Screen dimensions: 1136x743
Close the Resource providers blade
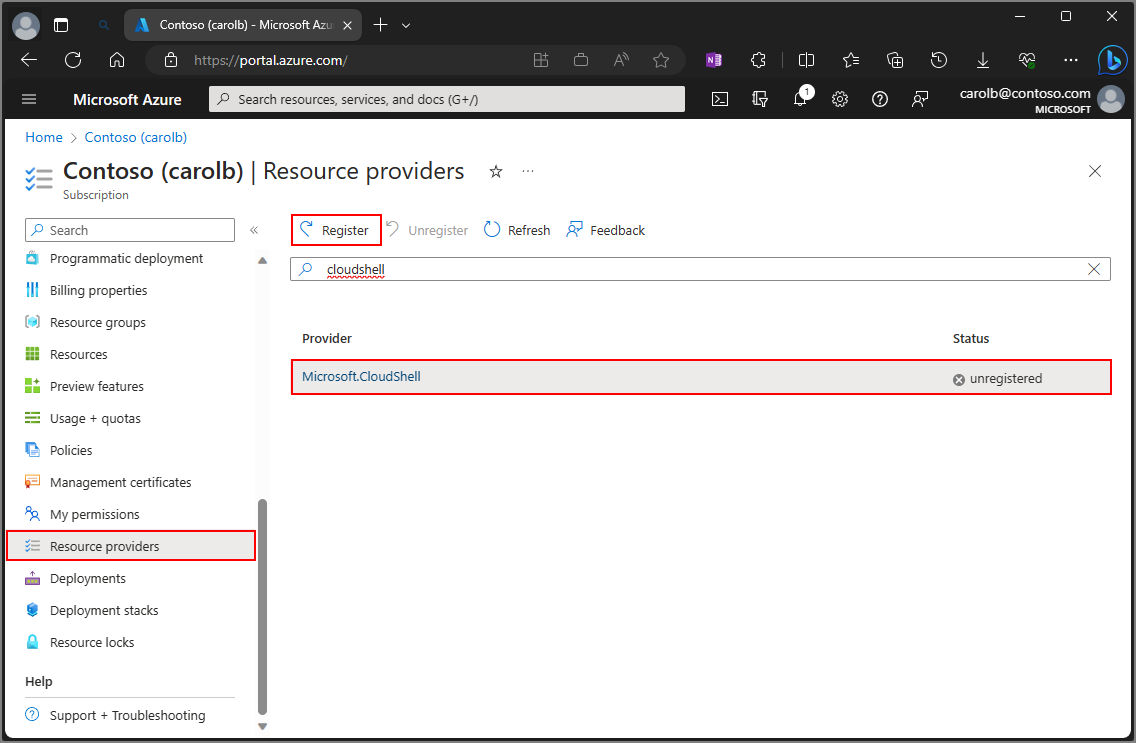pos(1095,171)
